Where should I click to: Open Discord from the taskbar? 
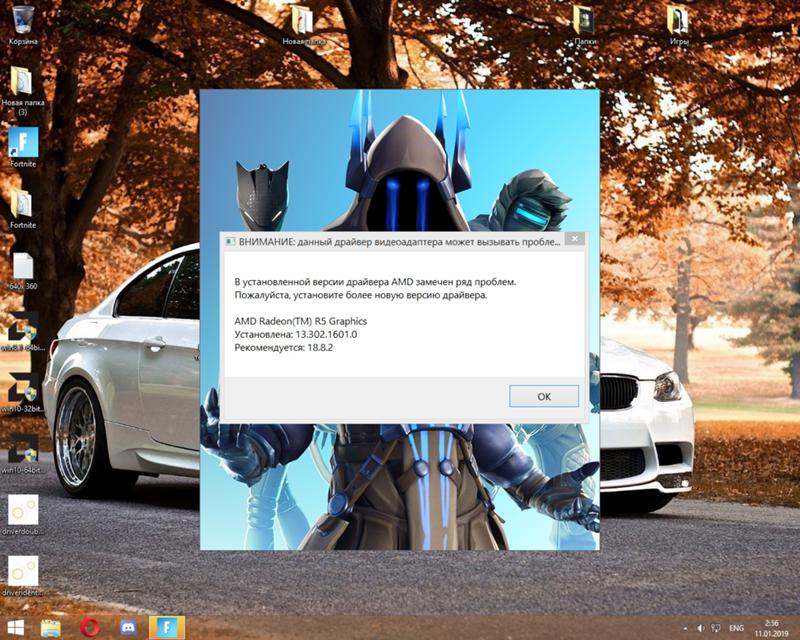click(128, 628)
